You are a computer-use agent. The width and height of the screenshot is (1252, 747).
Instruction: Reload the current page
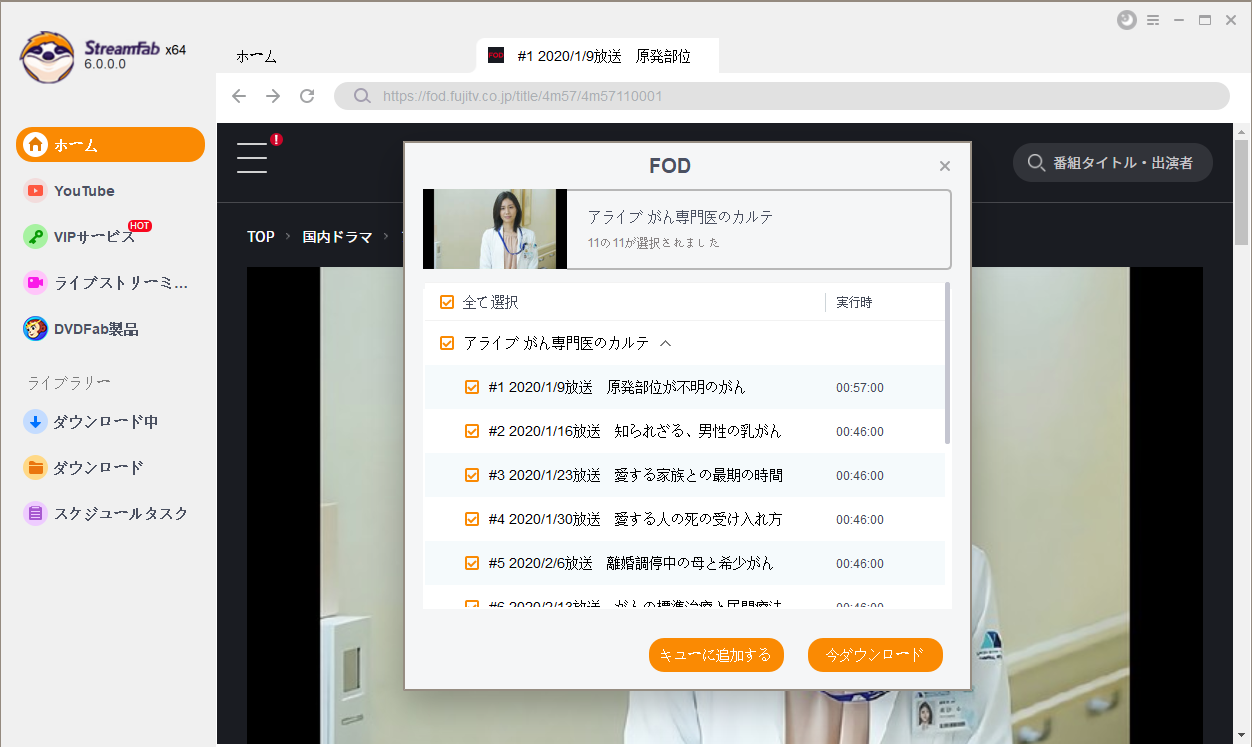point(307,96)
